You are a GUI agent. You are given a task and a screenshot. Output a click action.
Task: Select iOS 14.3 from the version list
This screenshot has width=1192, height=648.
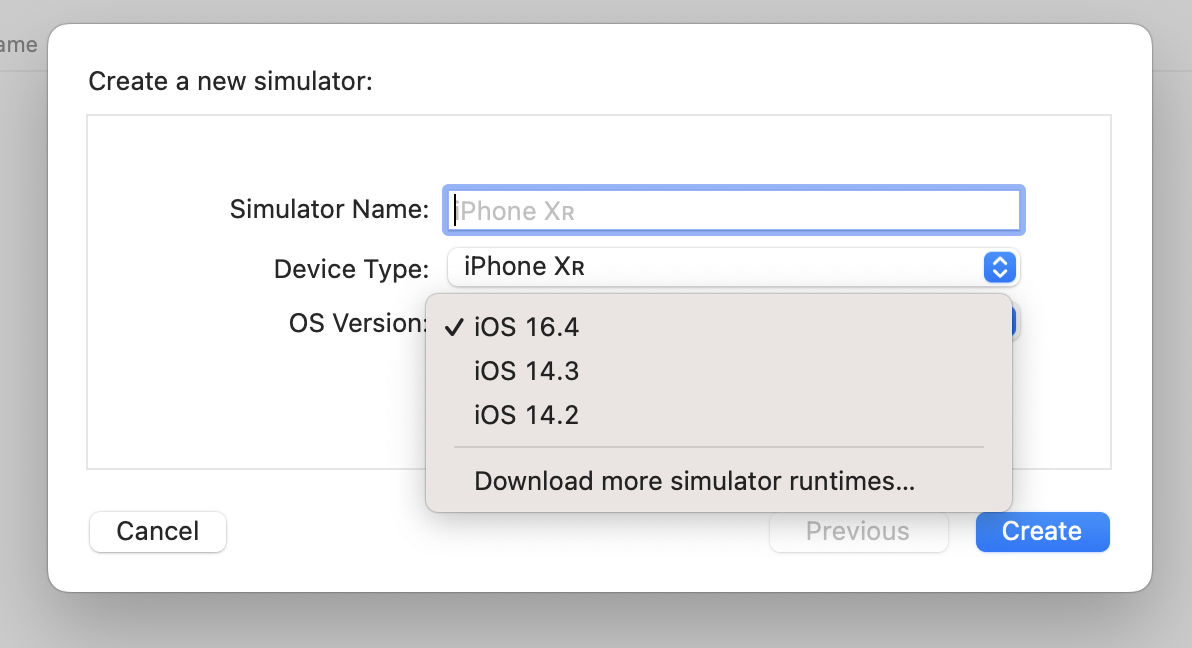(718, 371)
